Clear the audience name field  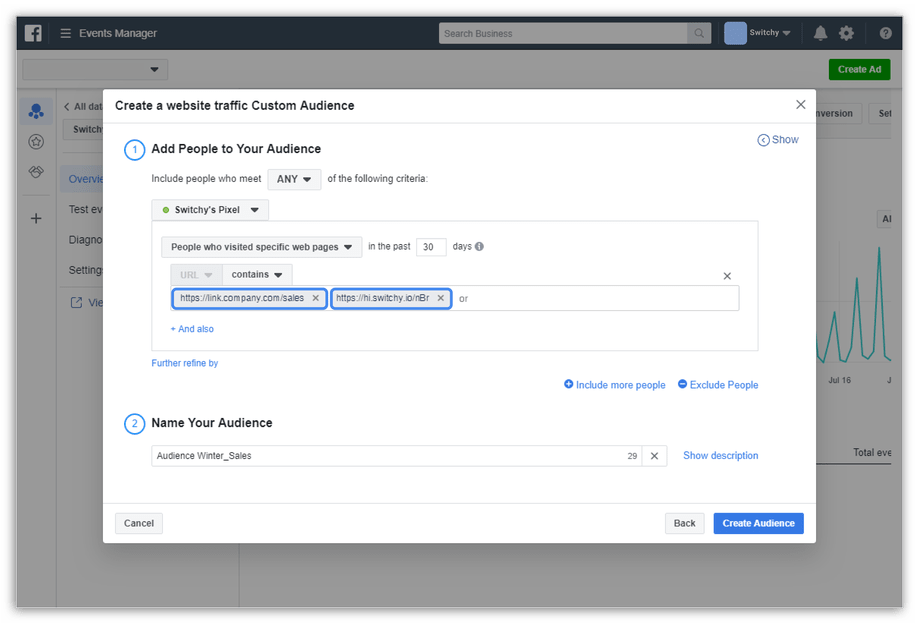point(654,456)
